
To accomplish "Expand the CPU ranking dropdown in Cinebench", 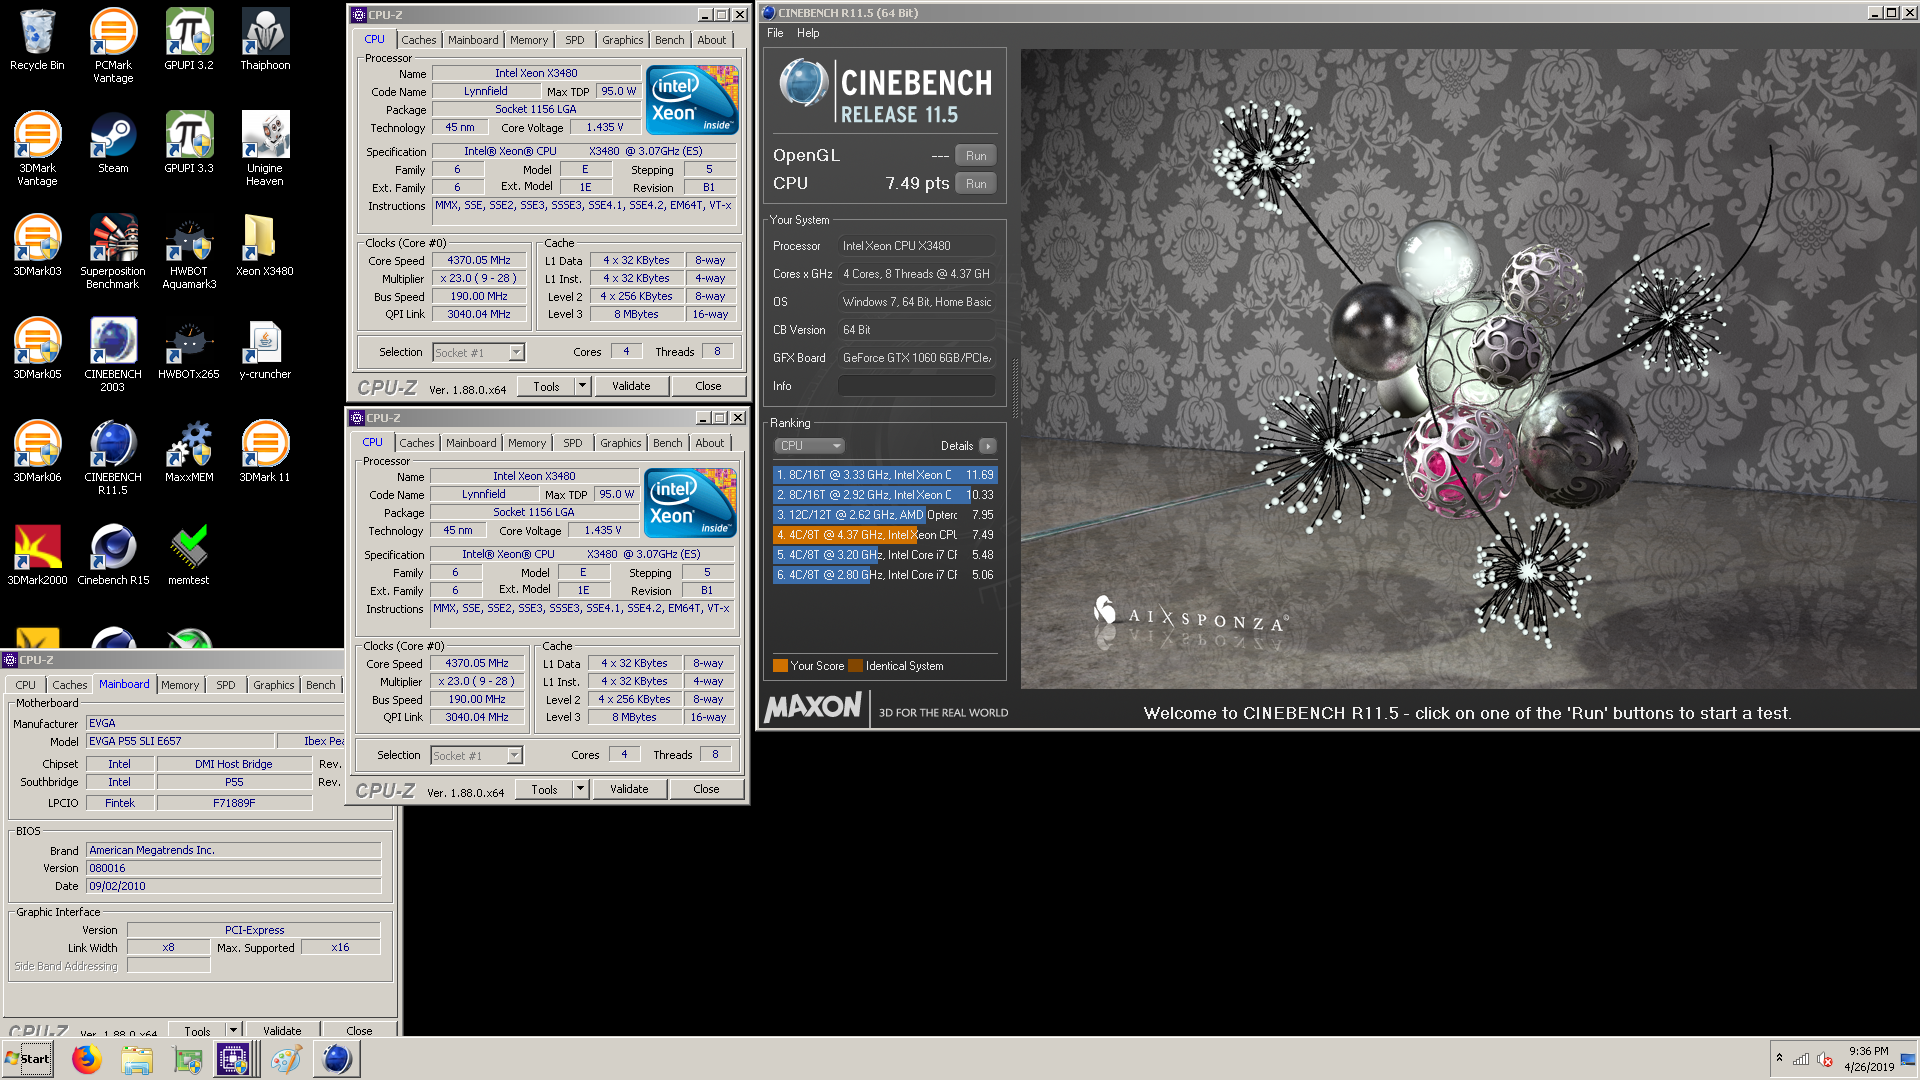I will tap(809, 446).
